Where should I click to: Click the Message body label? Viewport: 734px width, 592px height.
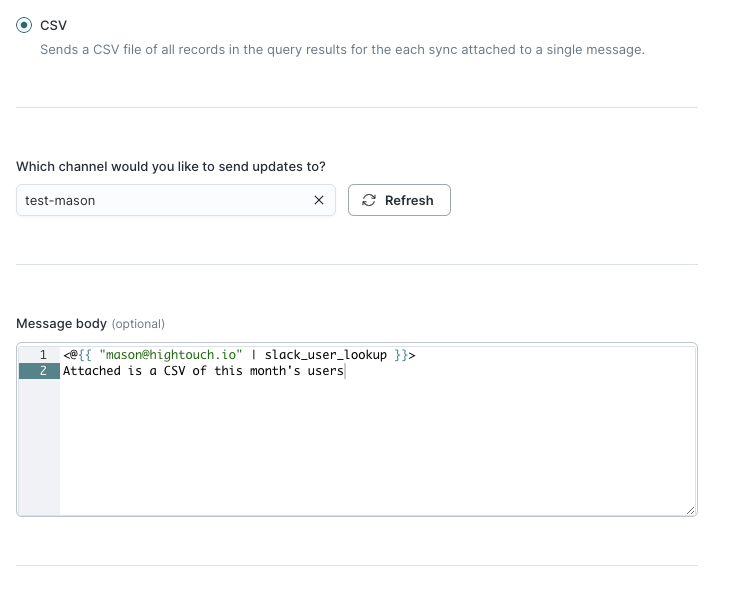click(x=61, y=323)
